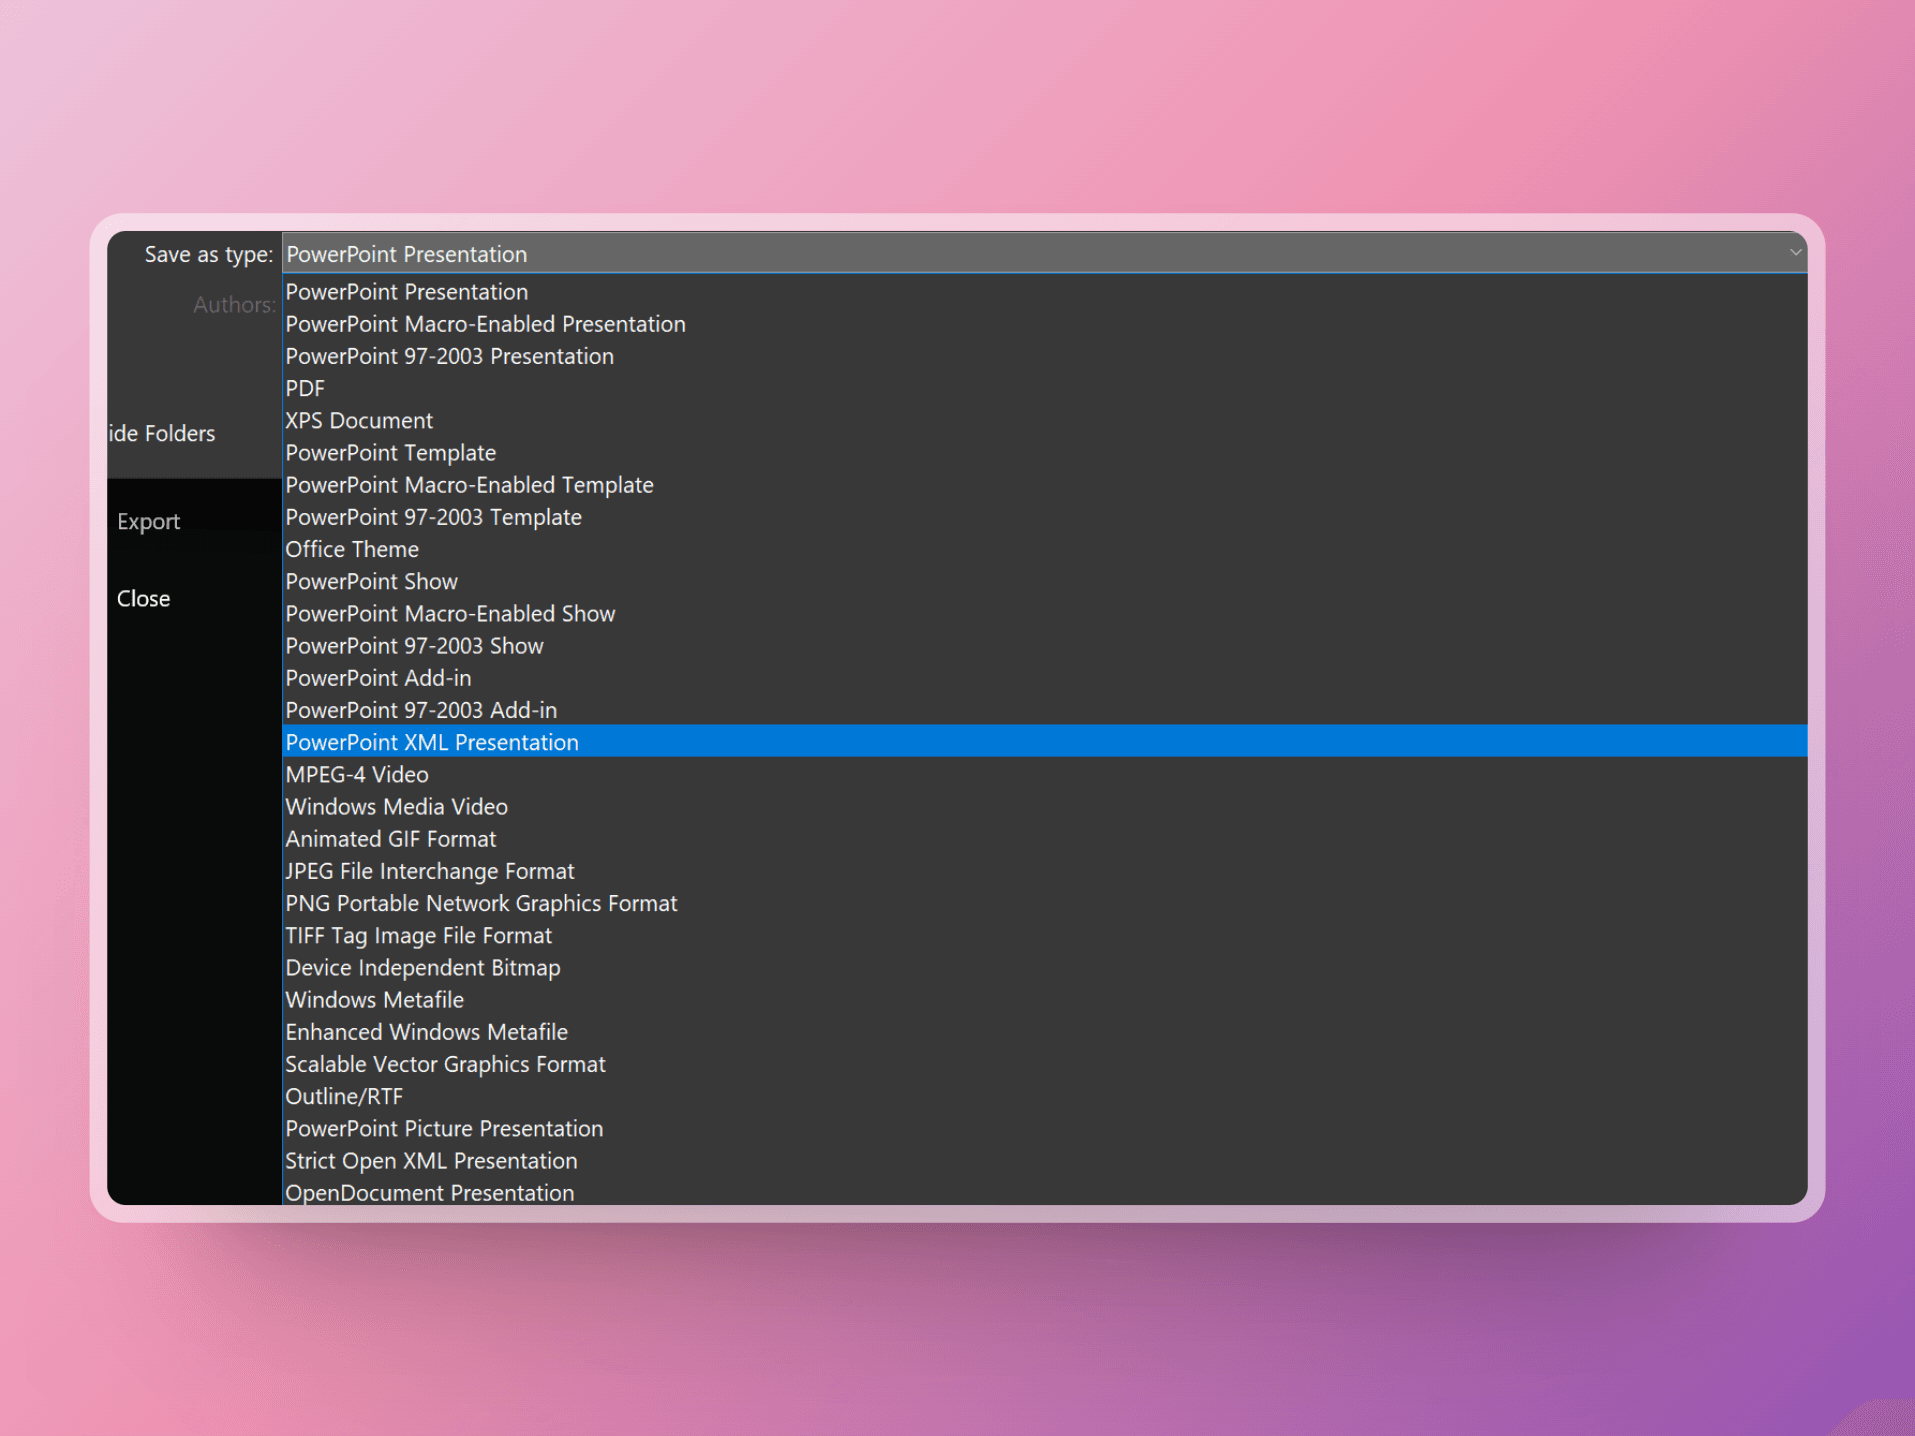
Task: Click the Save as type label
Action: (208, 255)
